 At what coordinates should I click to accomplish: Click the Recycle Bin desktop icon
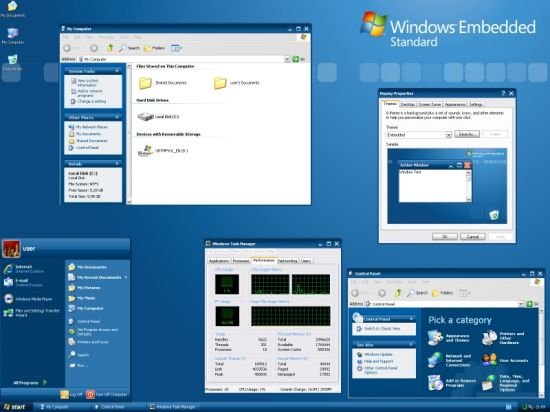[x=12, y=62]
